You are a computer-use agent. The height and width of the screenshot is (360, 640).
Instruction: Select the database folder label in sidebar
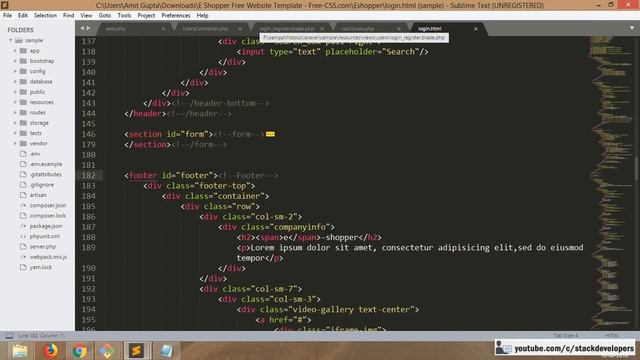pyautogui.click(x=41, y=82)
